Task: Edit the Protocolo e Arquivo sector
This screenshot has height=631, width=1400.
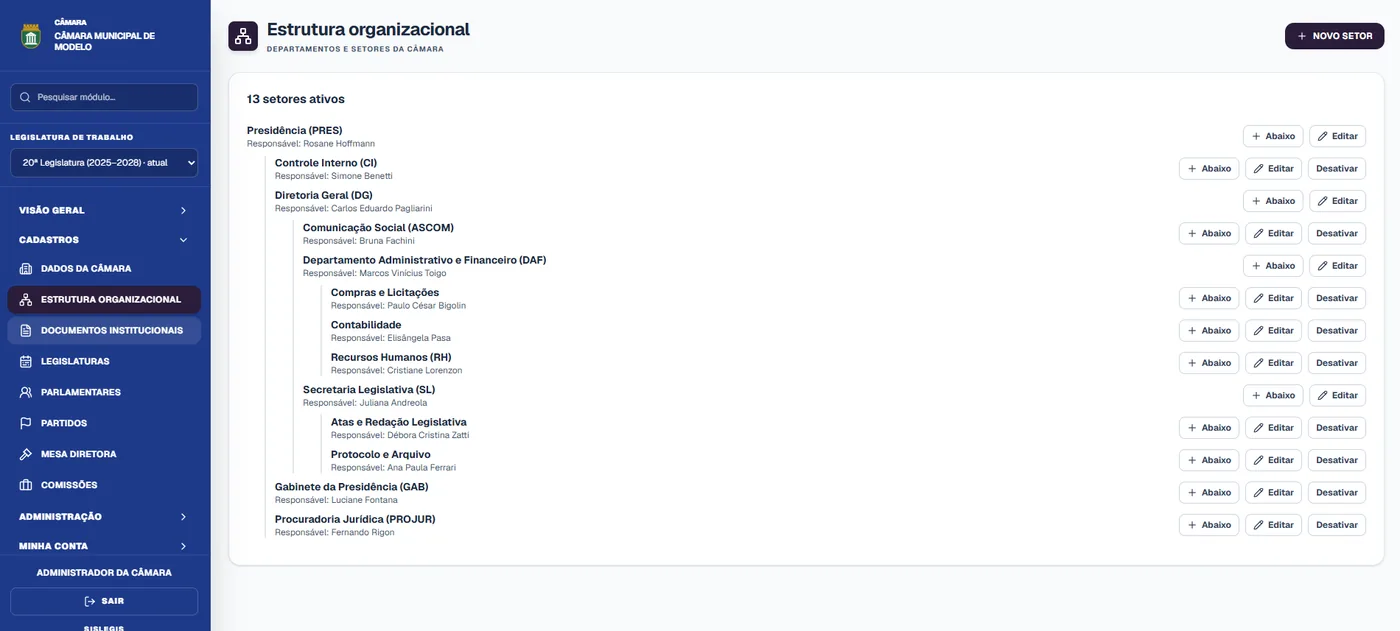Action: click(x=1273, y=460)
